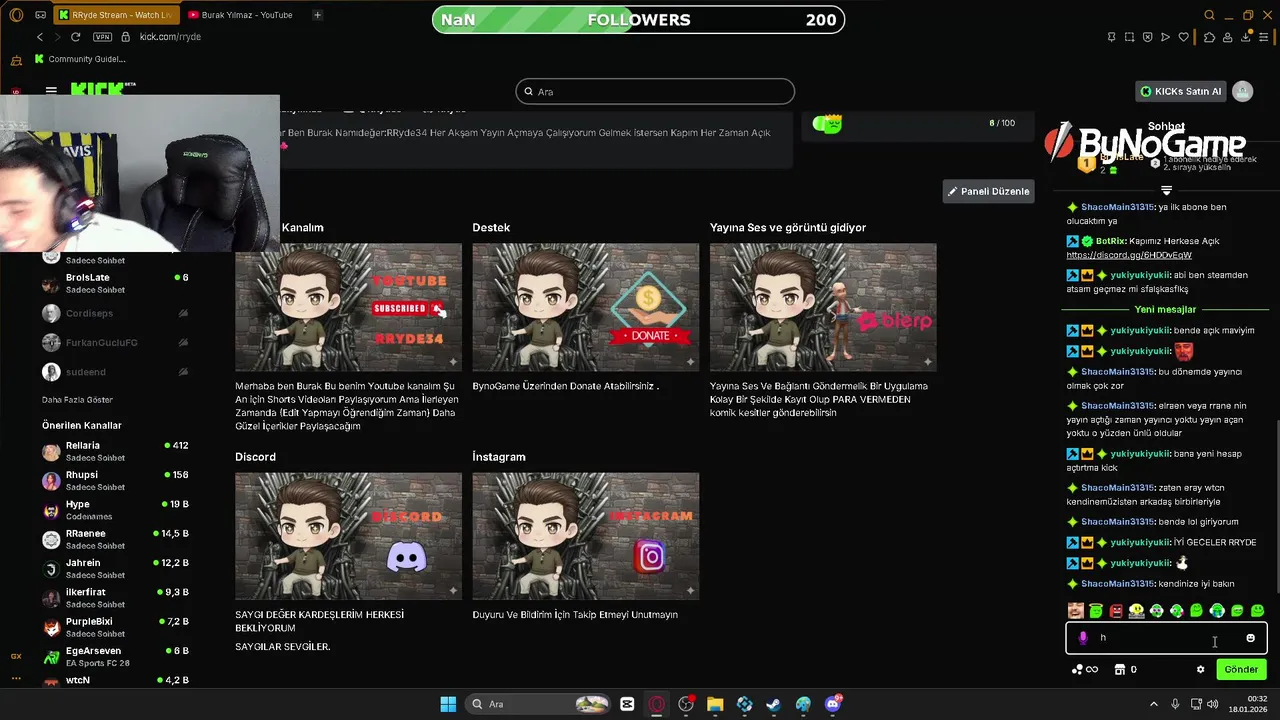Open the YouTube channel panel thumbnail
The width and height of the screenshot is (1280, 720).
[348, 307]
